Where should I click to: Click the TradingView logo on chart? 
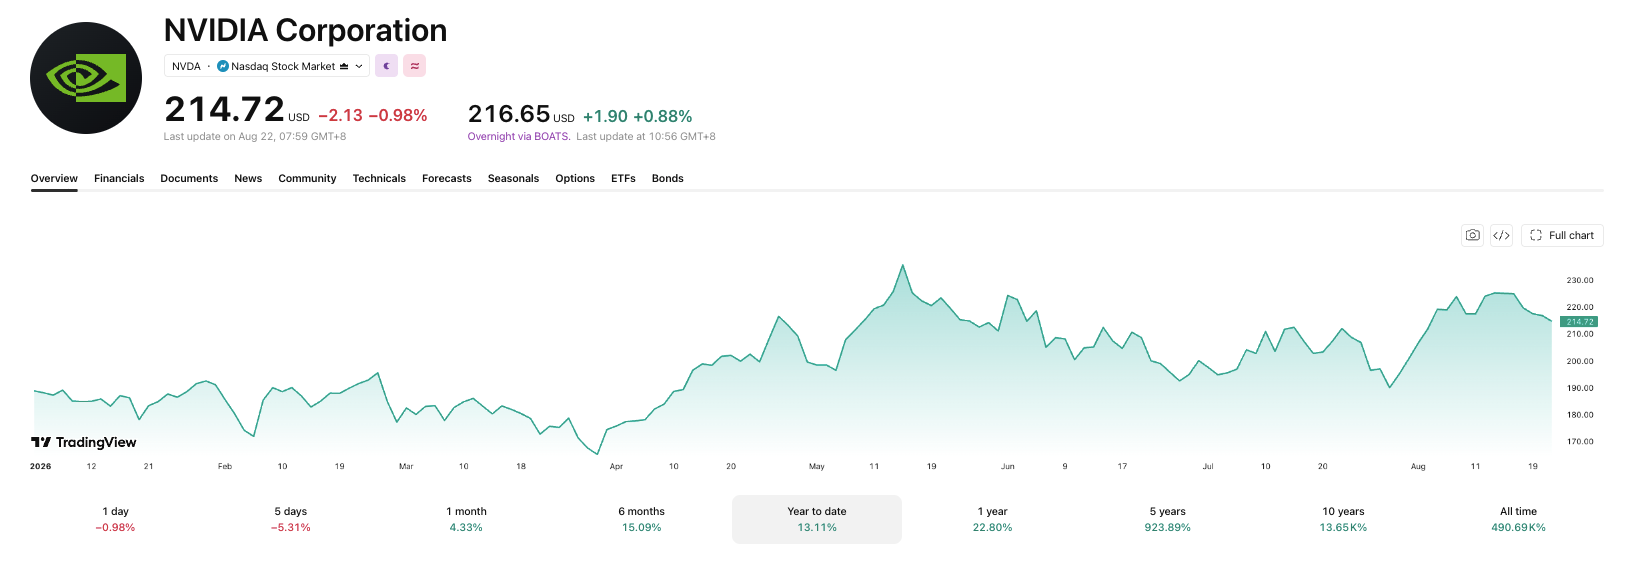click(x=84, y=442)
